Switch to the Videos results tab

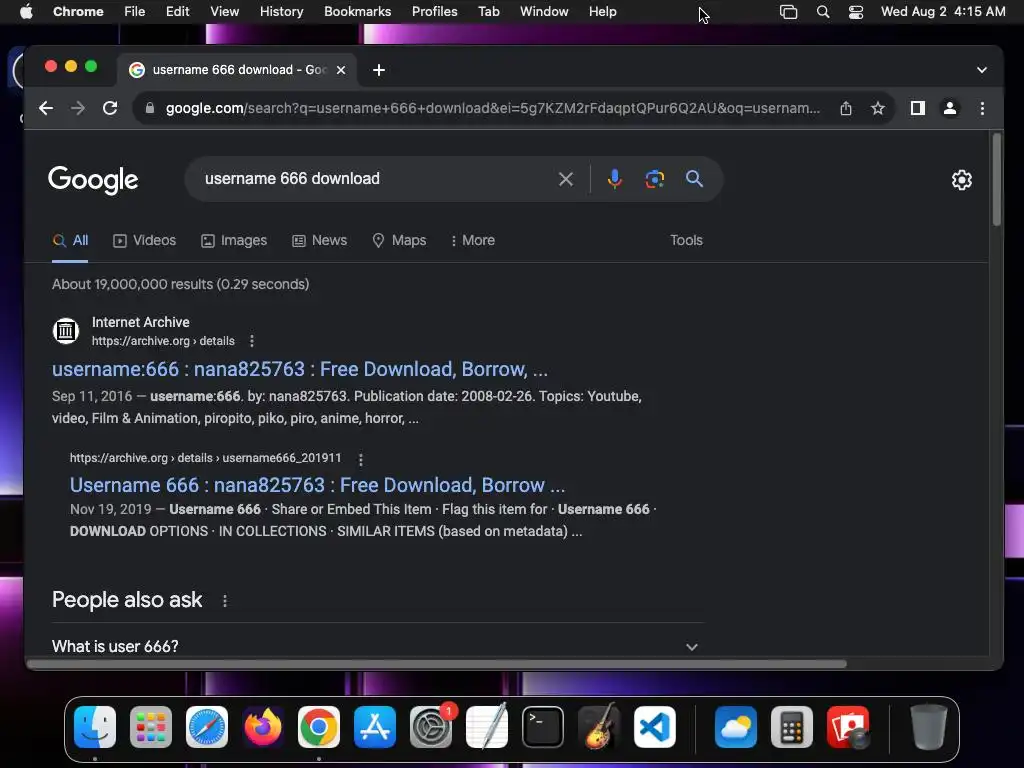[x=145, y=240]
